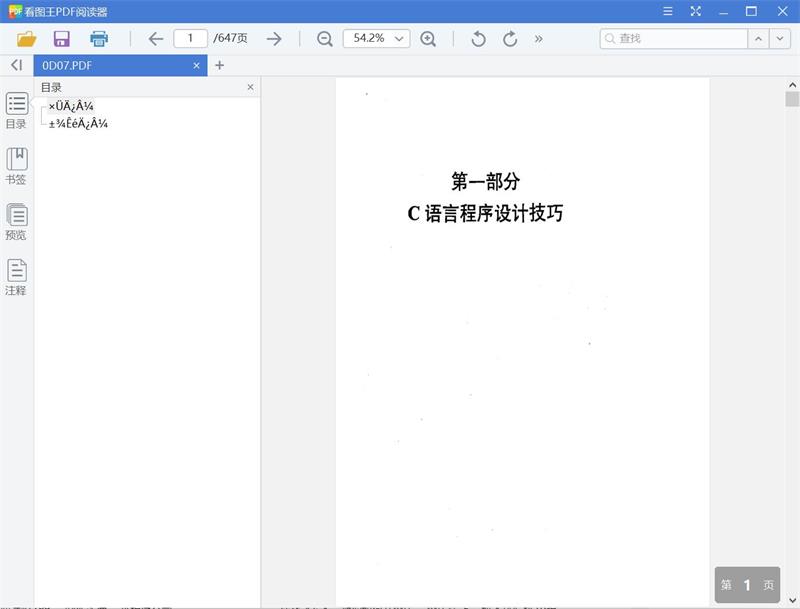
Task: Go to next page with right arrow
Action: tap(274, 39)
